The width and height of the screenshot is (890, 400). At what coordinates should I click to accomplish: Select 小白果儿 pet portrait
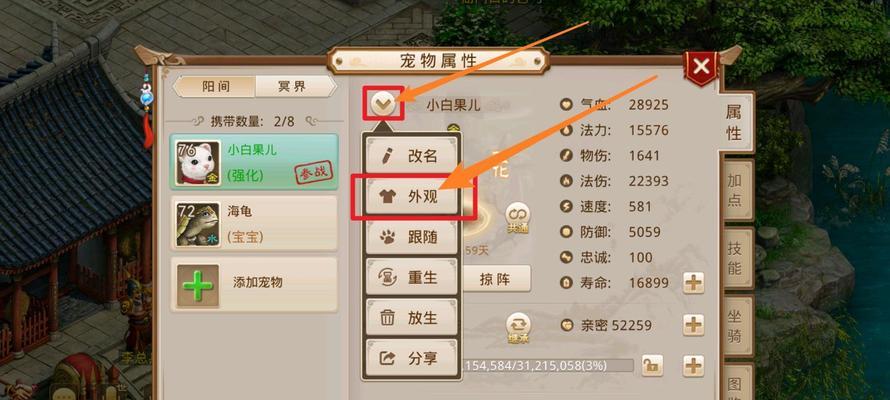tap(198, 163)
